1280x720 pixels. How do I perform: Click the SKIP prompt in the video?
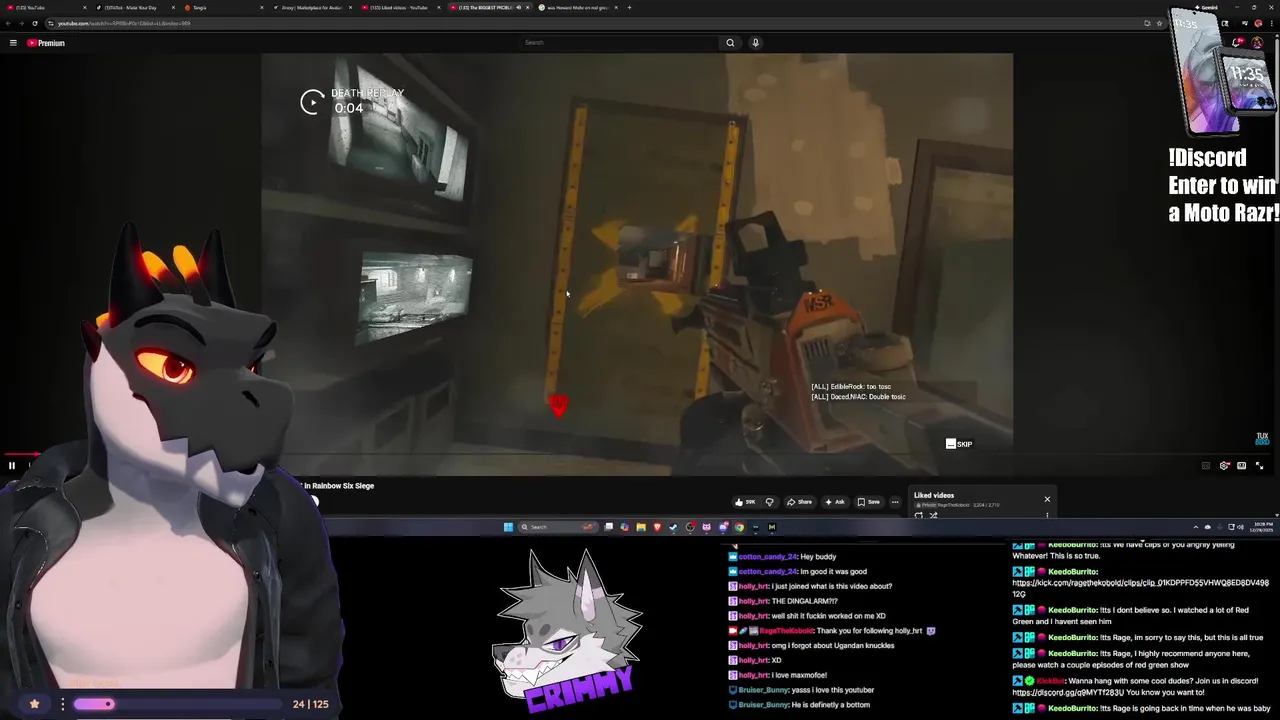[x=959, y=444]
